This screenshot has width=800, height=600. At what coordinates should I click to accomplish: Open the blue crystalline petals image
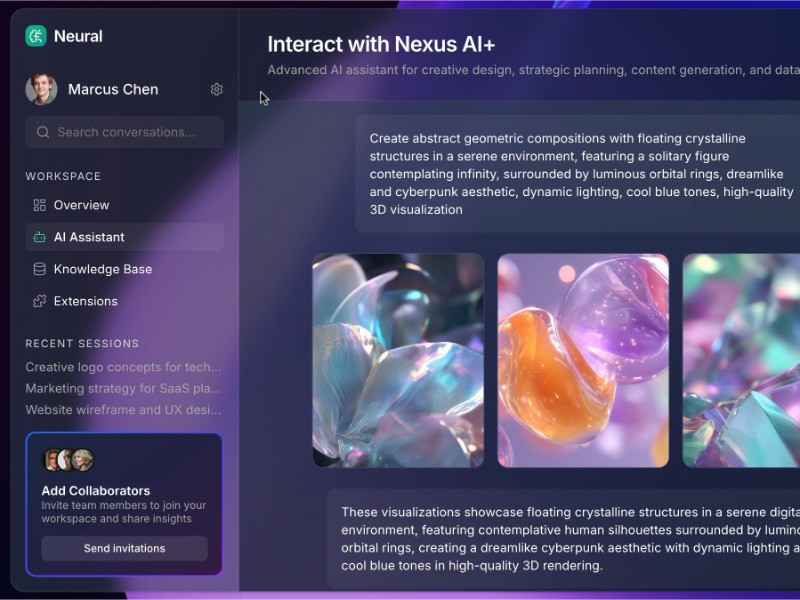point(398,360)
